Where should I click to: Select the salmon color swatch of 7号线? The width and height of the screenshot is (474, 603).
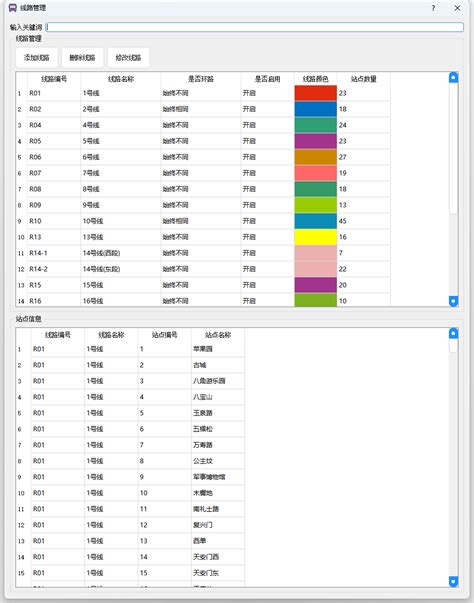click(316, 173)
